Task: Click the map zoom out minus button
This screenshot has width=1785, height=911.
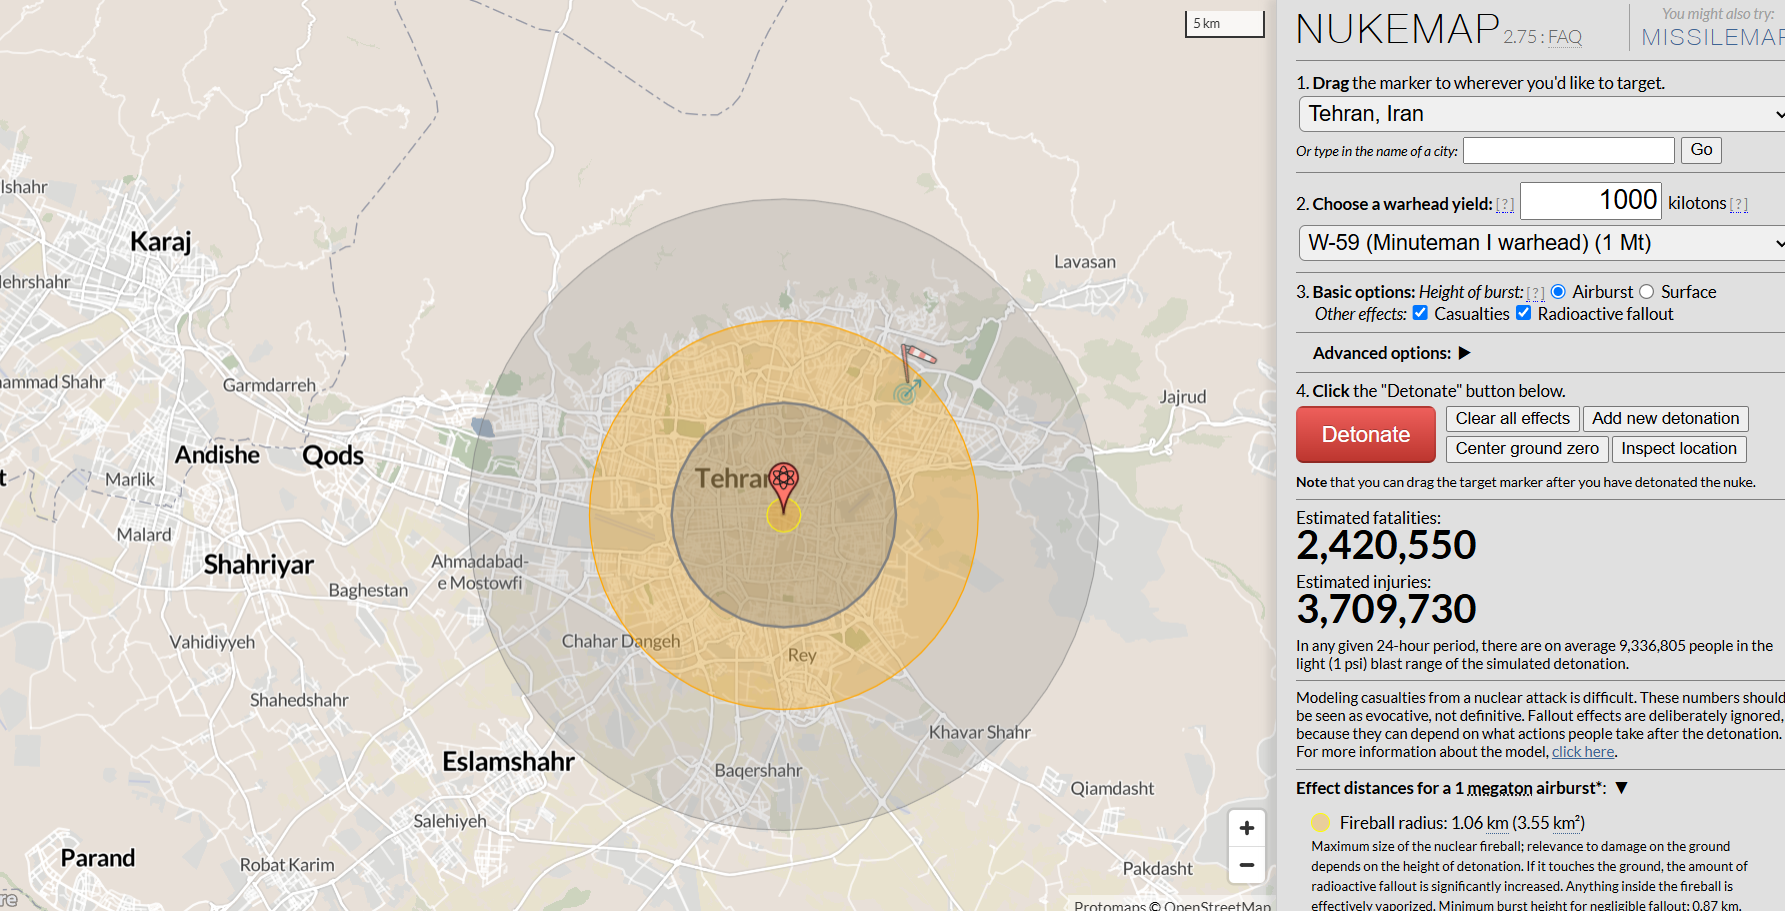Action: click(x=1246, y=865)
